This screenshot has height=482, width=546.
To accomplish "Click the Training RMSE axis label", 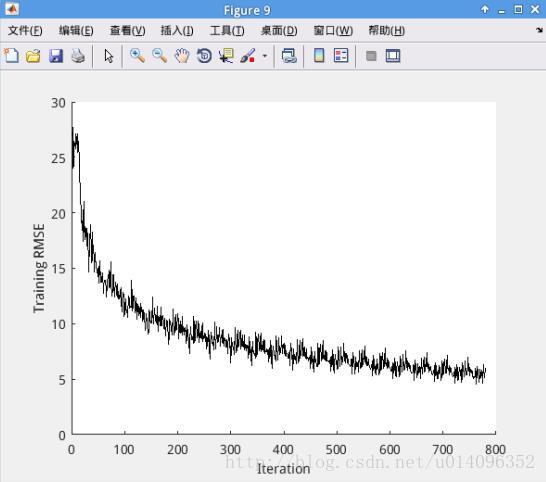I will tap(39, 269).
